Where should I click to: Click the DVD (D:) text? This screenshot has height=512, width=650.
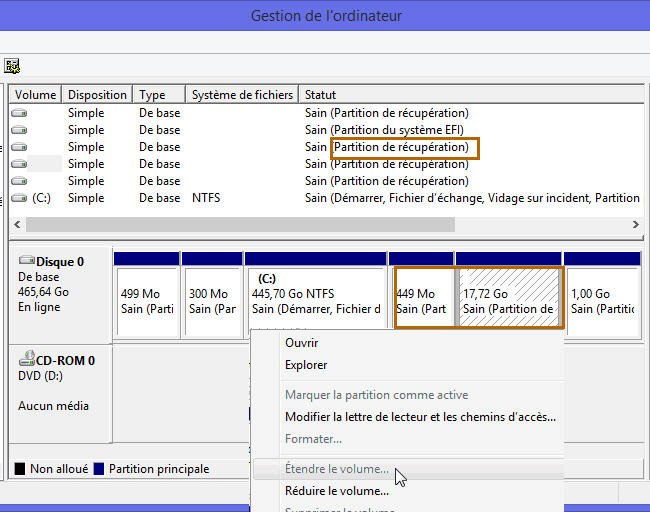click(40, 376)
